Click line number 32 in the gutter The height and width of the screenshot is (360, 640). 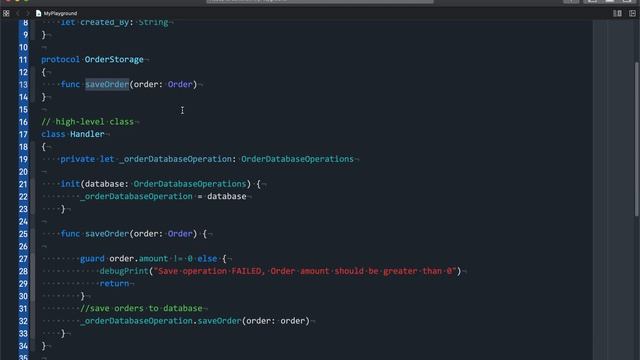(x=23, y=321)
